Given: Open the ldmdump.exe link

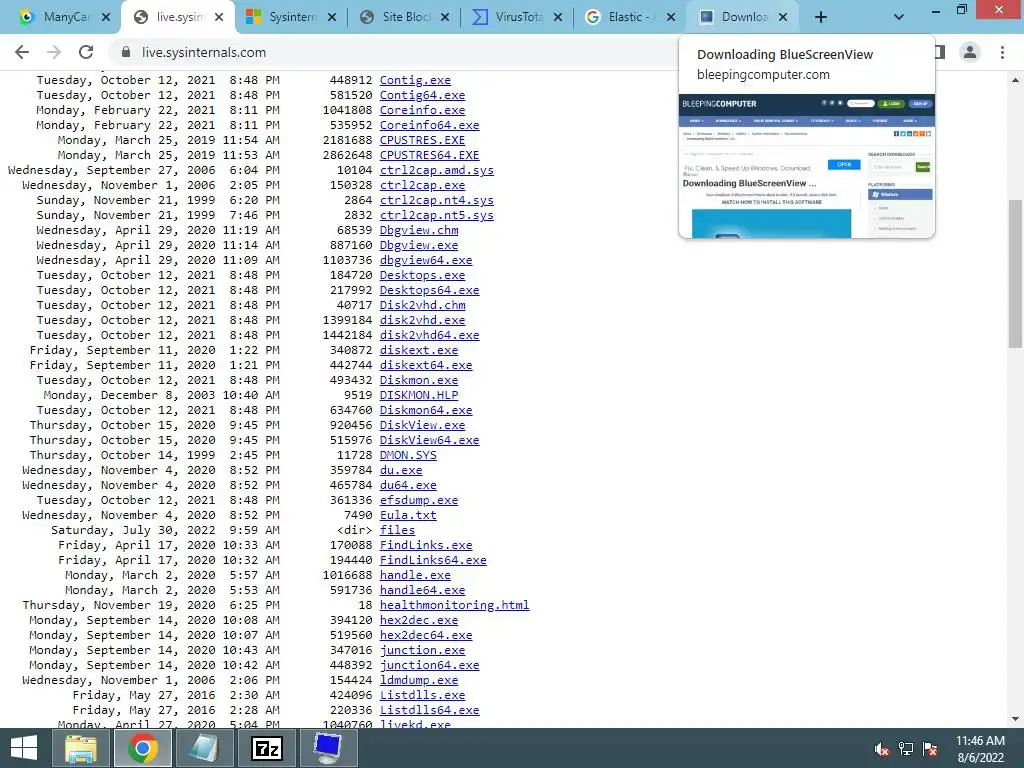Looking at the screenshot, I should [419, 680].
